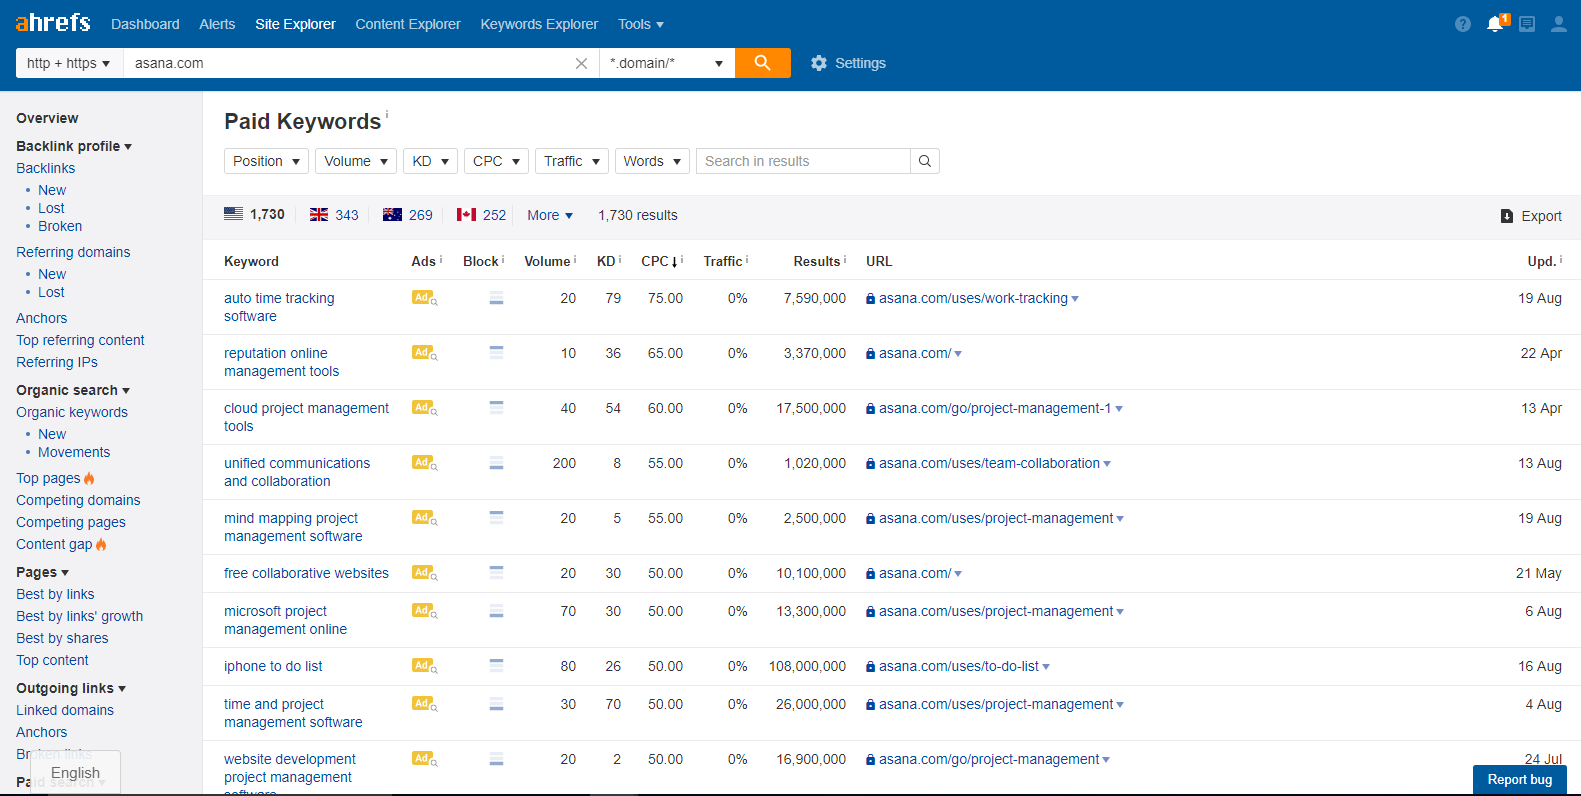
Task: Click the asana.com domain input field
Action: [348, 63]
